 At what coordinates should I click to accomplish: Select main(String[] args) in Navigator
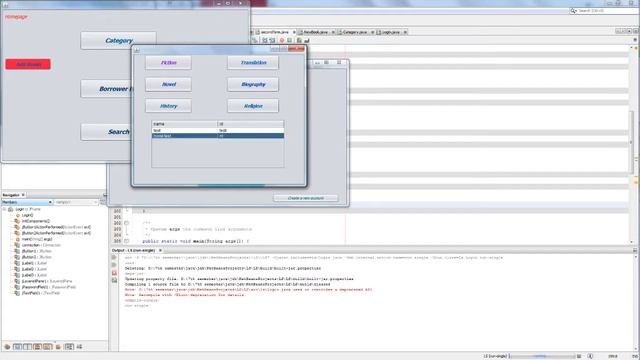coord(37,239)
